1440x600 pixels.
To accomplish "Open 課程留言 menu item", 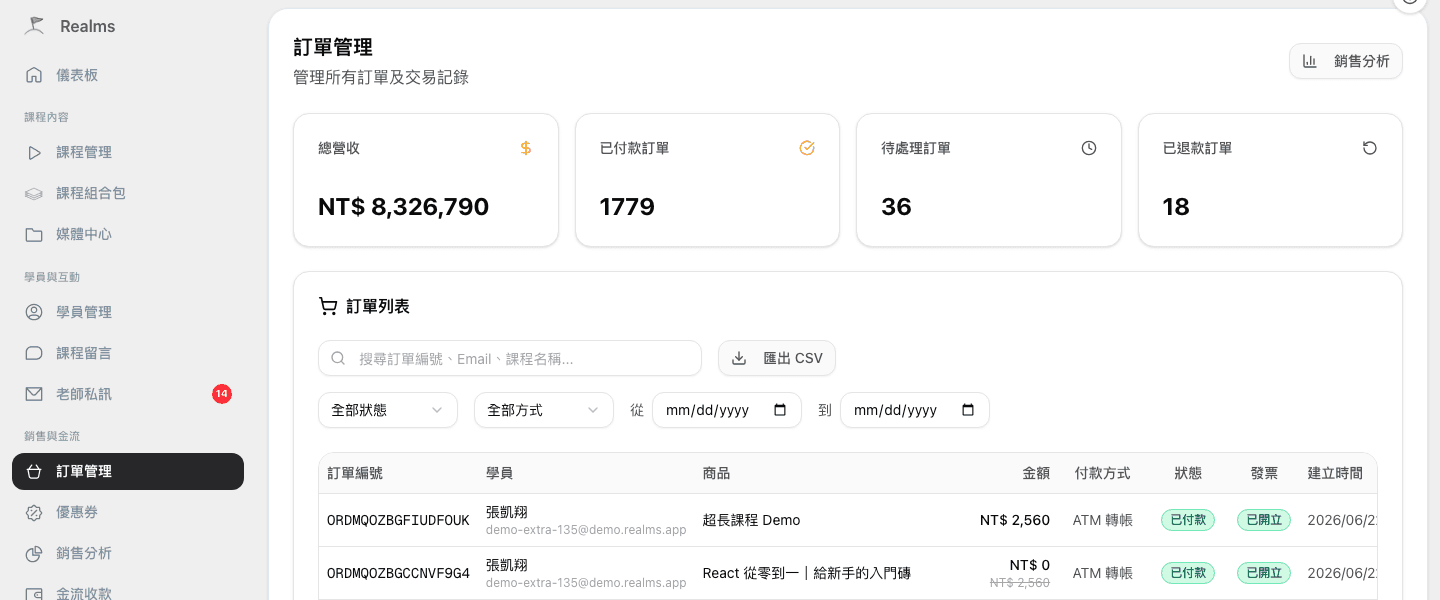I will point(128,353).
